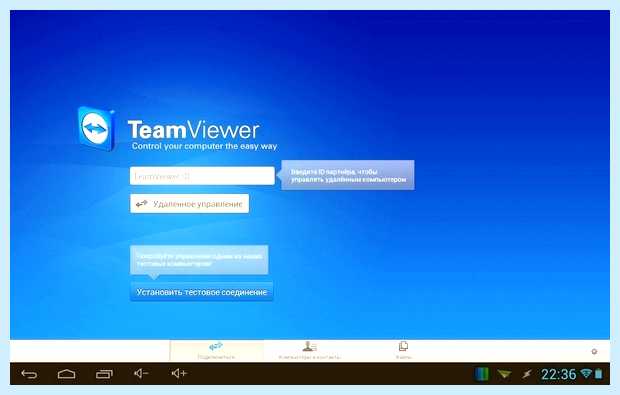Click the Удаленное управление button

189,204
